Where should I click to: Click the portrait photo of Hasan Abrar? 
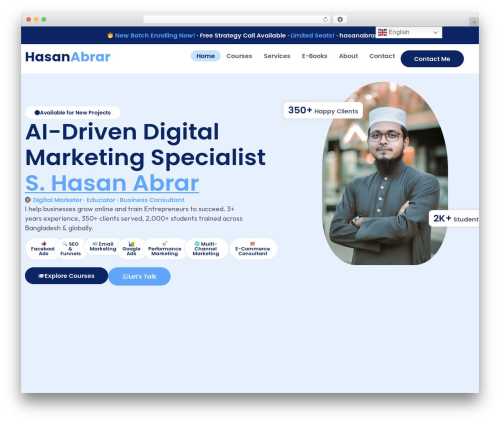[385, 173]
